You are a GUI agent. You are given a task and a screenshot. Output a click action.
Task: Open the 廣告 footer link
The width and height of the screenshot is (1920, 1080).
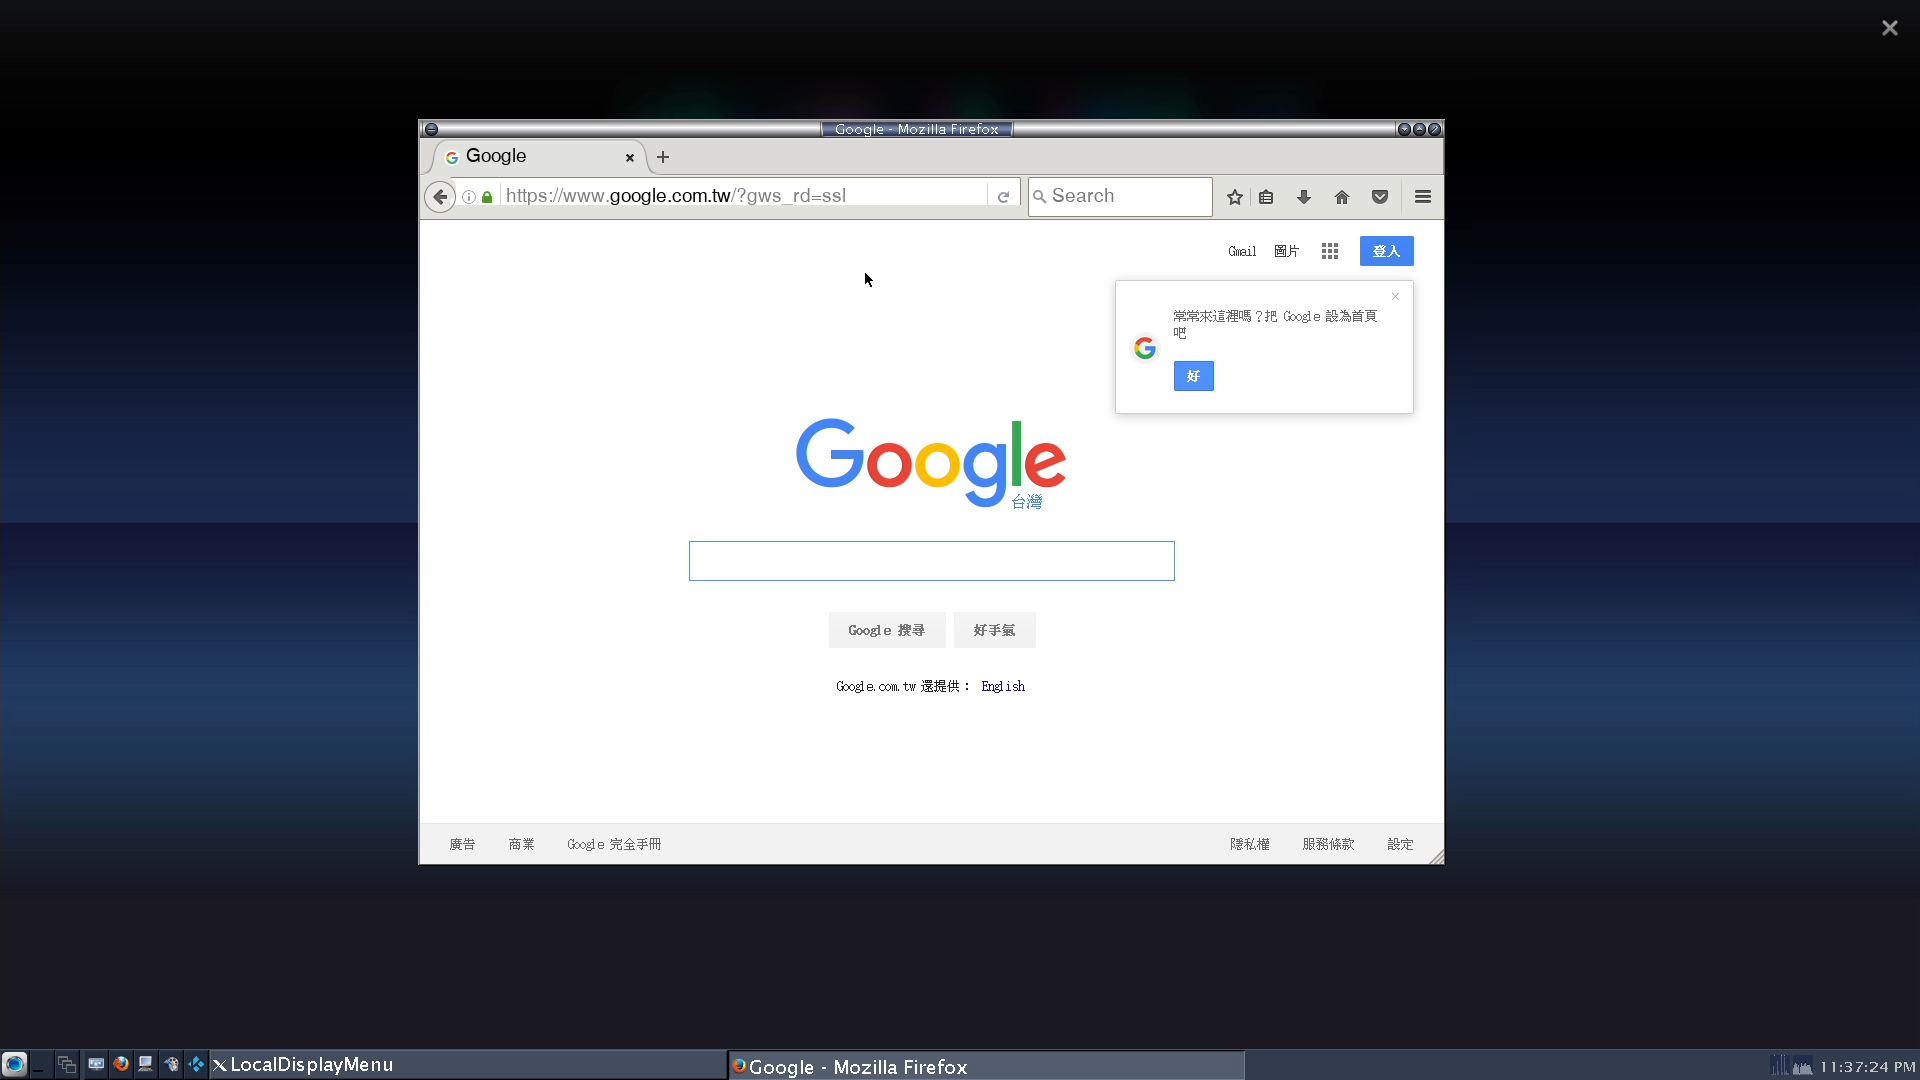[x=462, y=844]
